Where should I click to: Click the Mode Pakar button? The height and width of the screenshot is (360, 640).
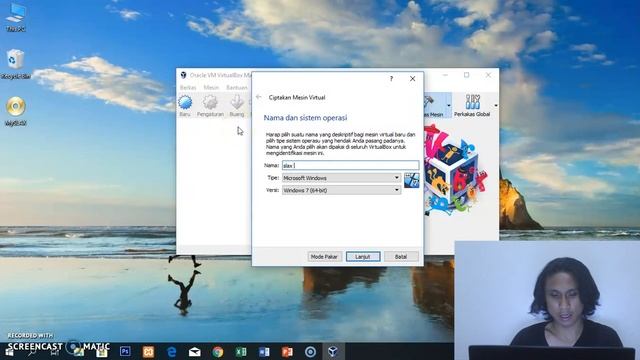point(324,257)
